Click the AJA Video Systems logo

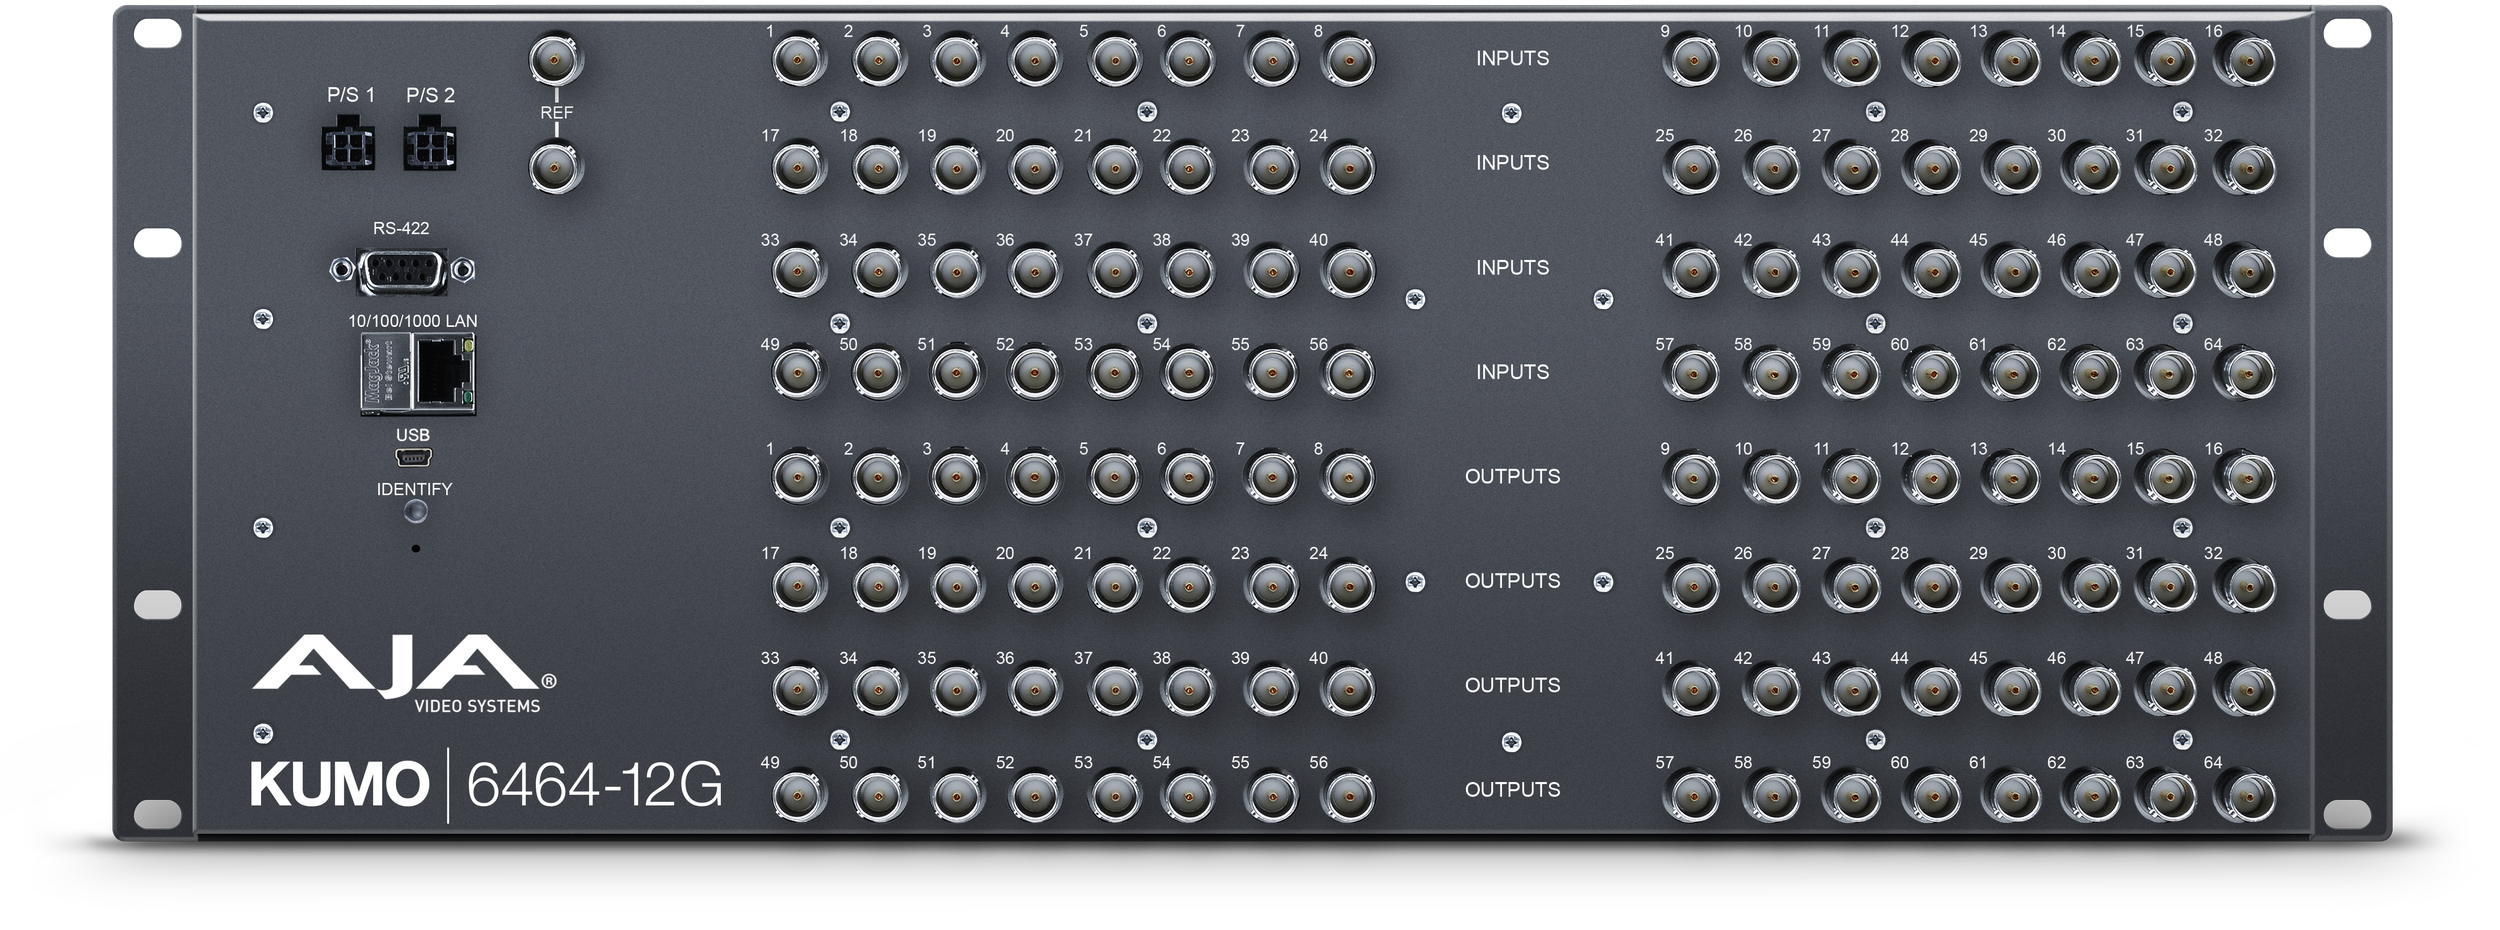tap(404, 675)
